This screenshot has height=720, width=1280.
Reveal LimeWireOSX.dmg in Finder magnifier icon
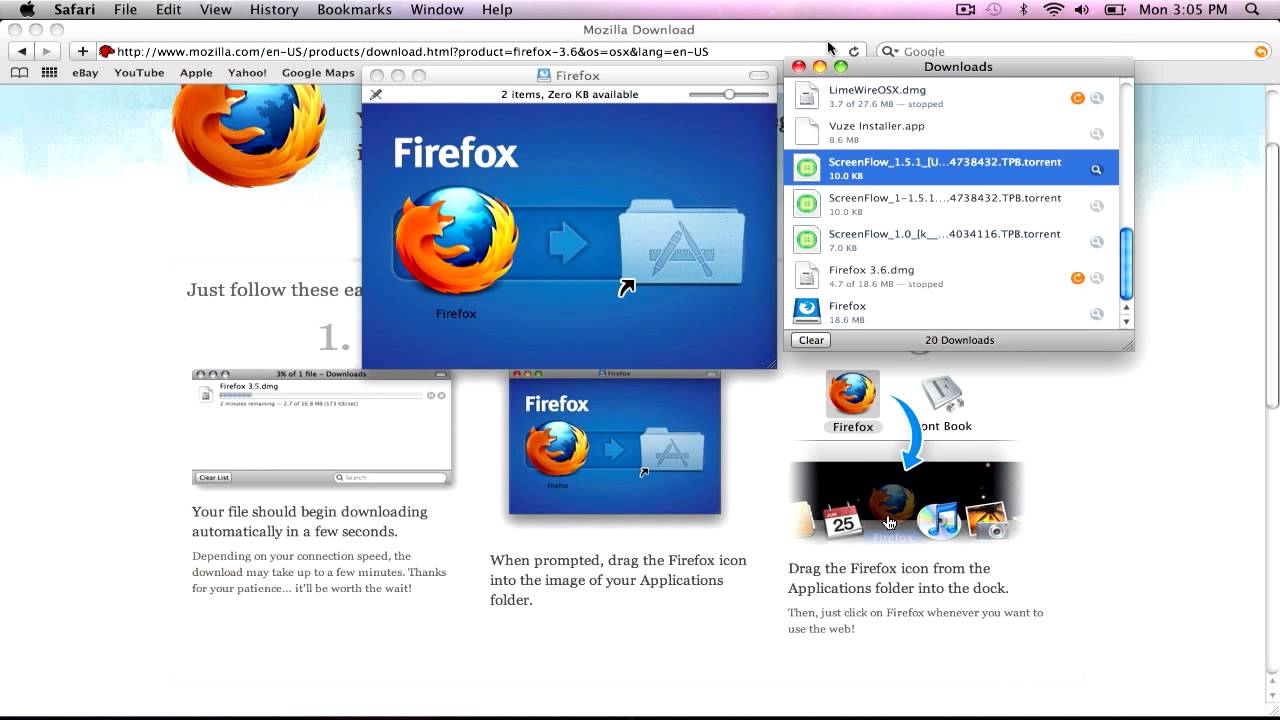click(x=1097, y=98)
